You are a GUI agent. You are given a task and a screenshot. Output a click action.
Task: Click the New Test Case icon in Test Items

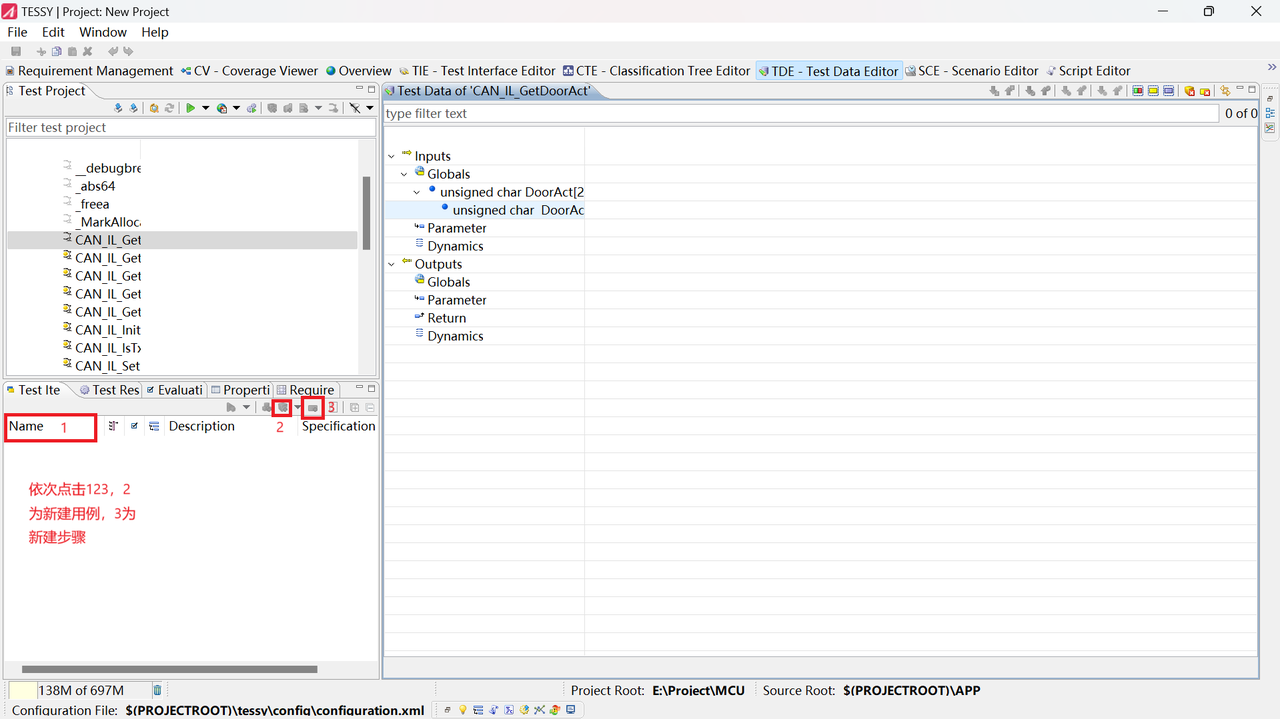(x=283, y=407)
